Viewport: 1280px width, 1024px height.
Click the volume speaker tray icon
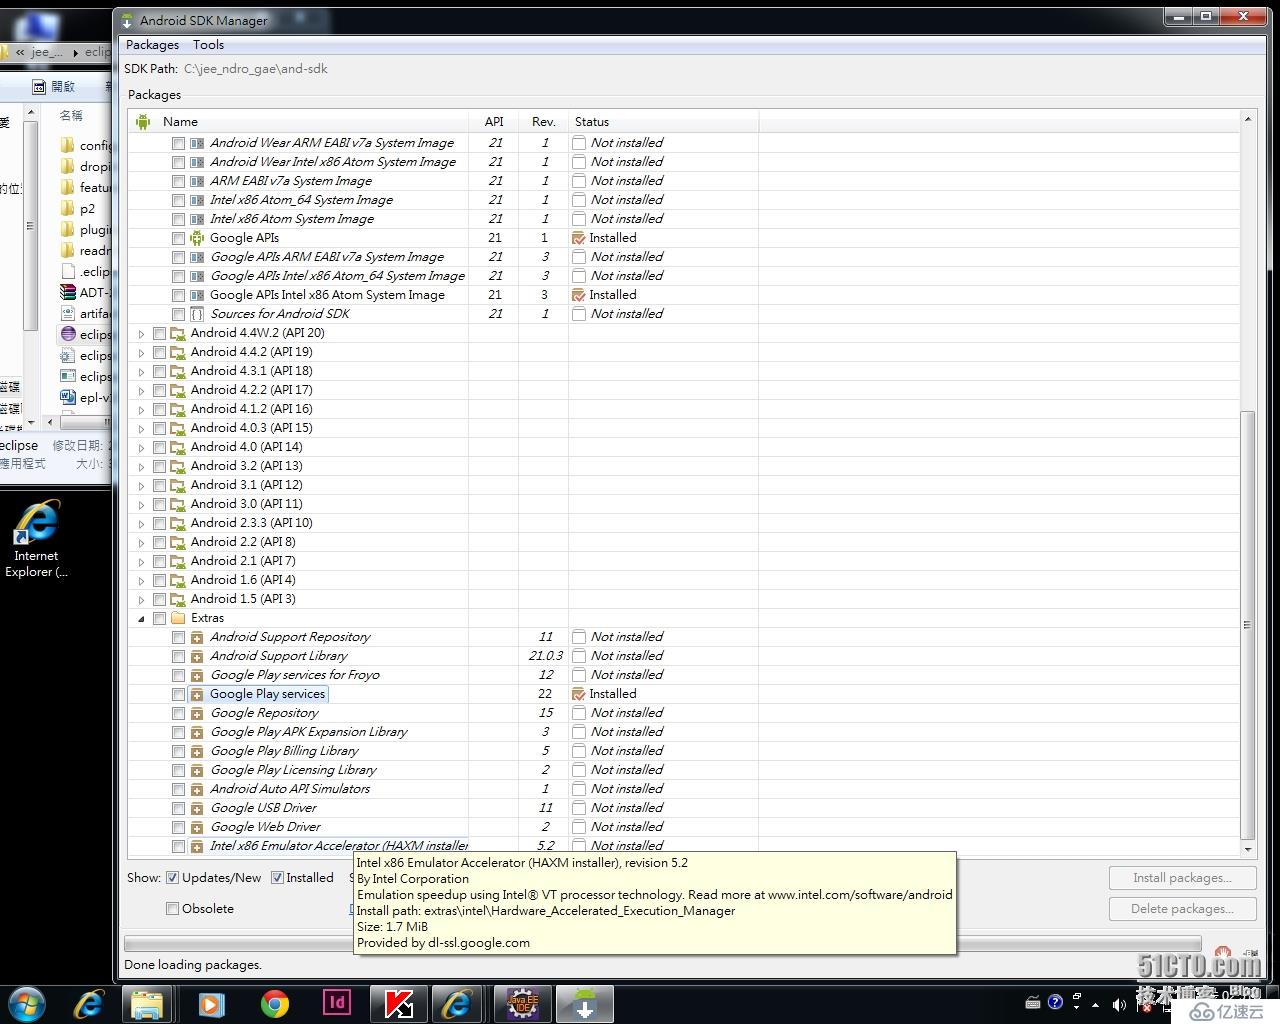[1119, 1003]
